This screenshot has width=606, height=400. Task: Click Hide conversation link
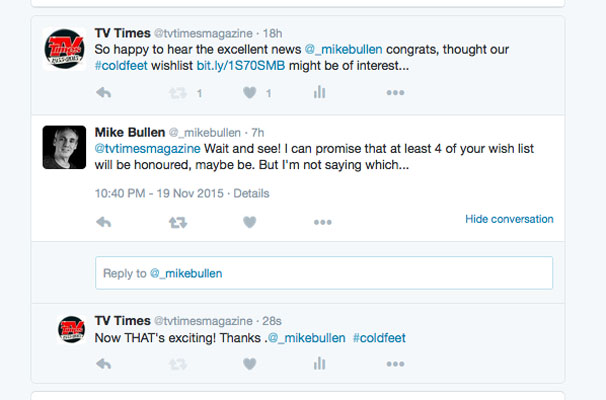[x=509, y=219]
